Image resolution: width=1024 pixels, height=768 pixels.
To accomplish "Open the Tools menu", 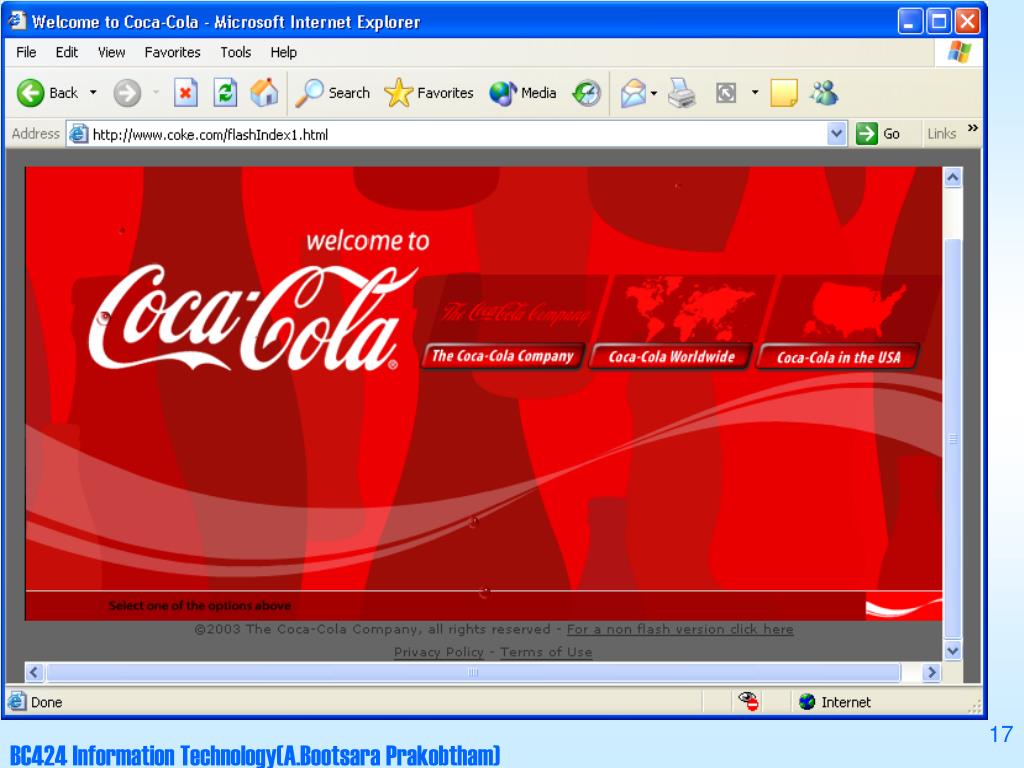I will 236,52.
